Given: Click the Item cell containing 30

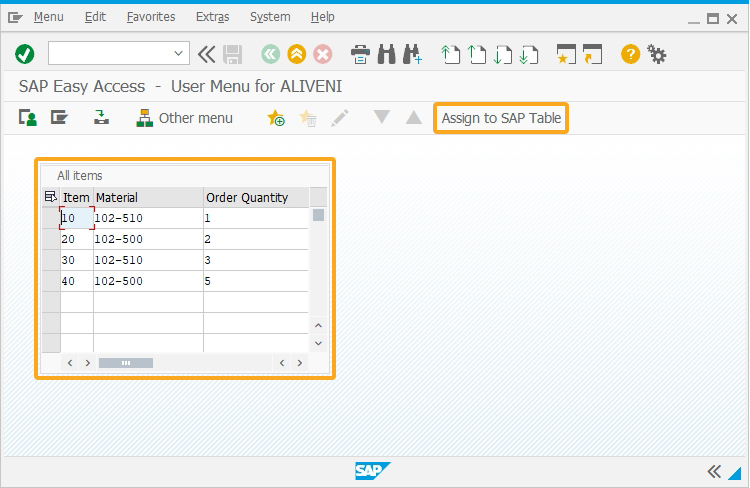Looking at the screenshot, I should [77, 260].
